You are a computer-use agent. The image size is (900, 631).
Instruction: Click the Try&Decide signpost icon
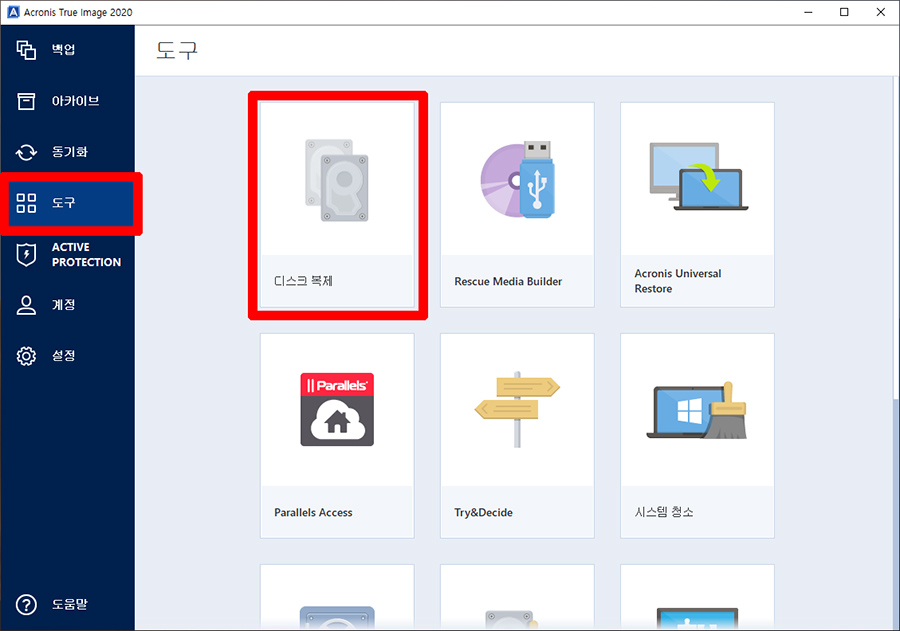point(517,409)
